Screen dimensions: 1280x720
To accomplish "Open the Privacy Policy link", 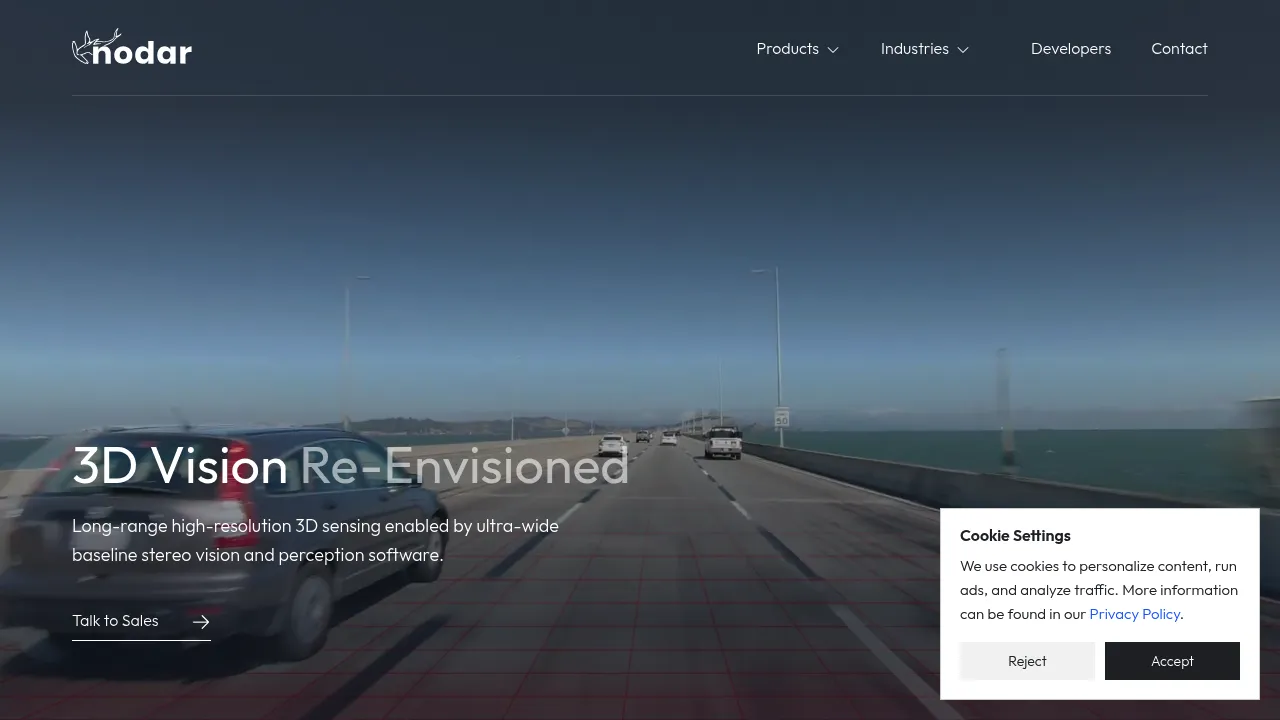I will tap(1135, 614).
